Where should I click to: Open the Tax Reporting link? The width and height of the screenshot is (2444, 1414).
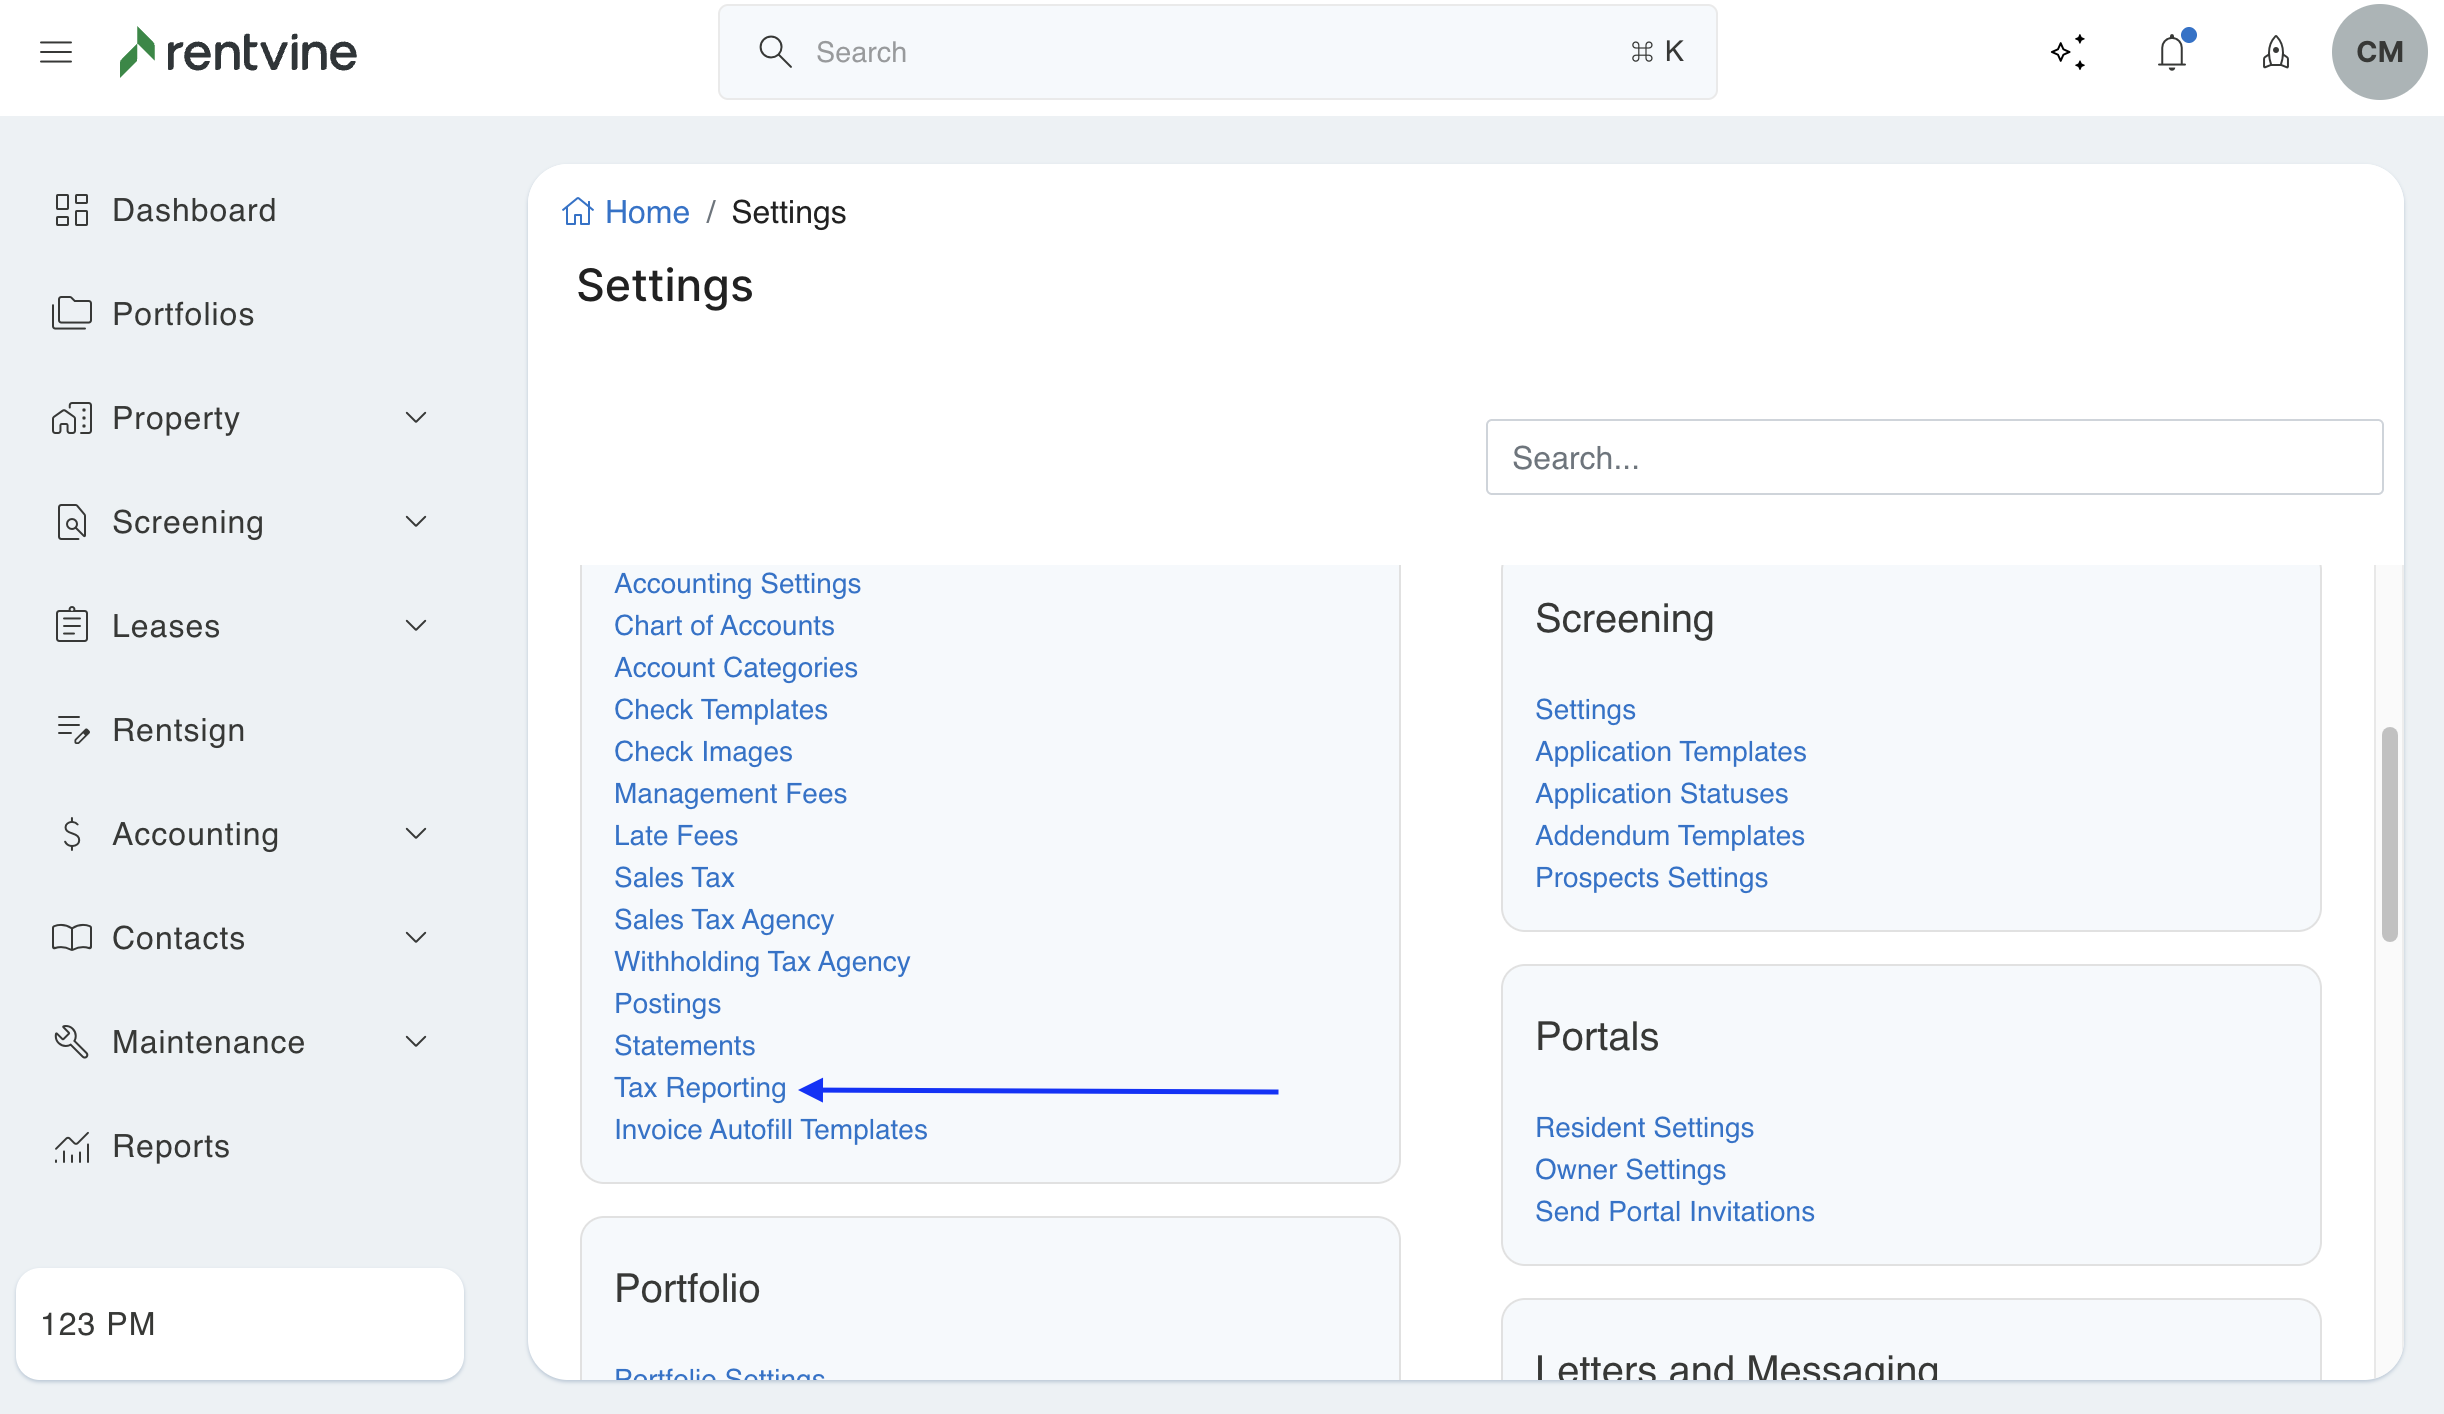click(x=700, y=1088)
